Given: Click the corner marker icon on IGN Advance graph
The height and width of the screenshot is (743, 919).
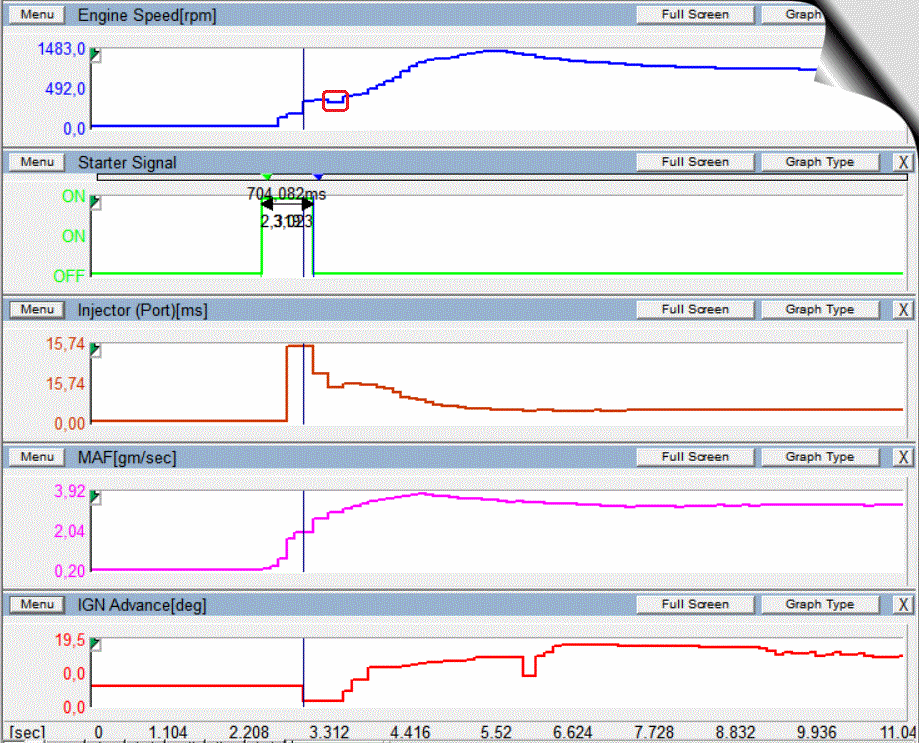Looking at the screenshot, I should tap(96, 644).
